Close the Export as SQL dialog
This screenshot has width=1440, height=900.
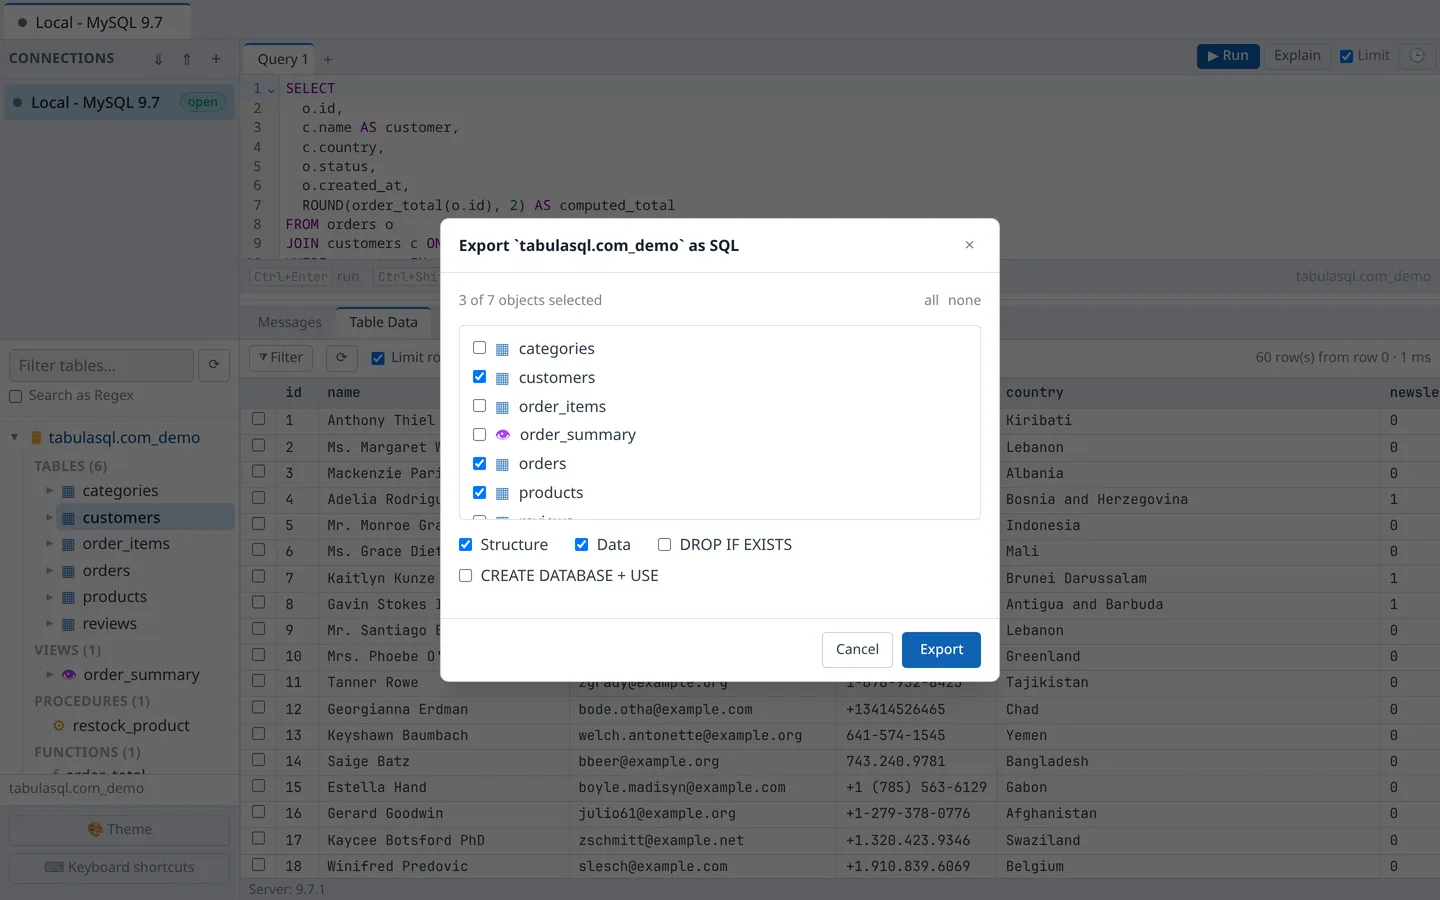click(969, 245)
